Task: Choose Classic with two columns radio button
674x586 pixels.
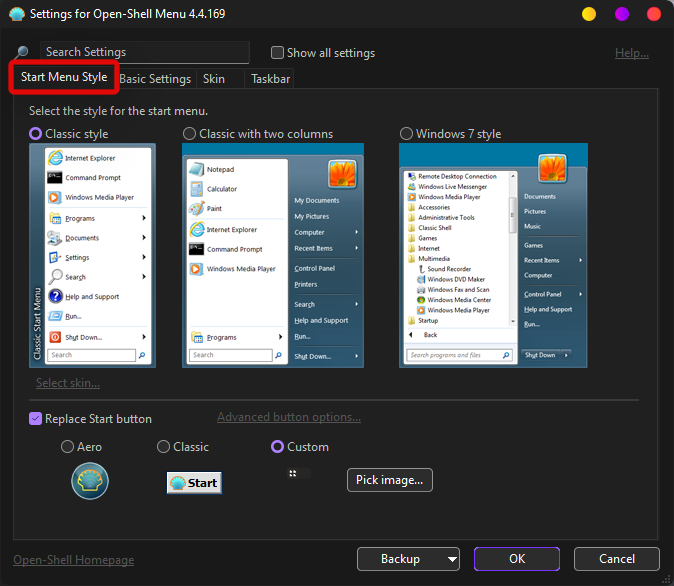Action: 189,134
